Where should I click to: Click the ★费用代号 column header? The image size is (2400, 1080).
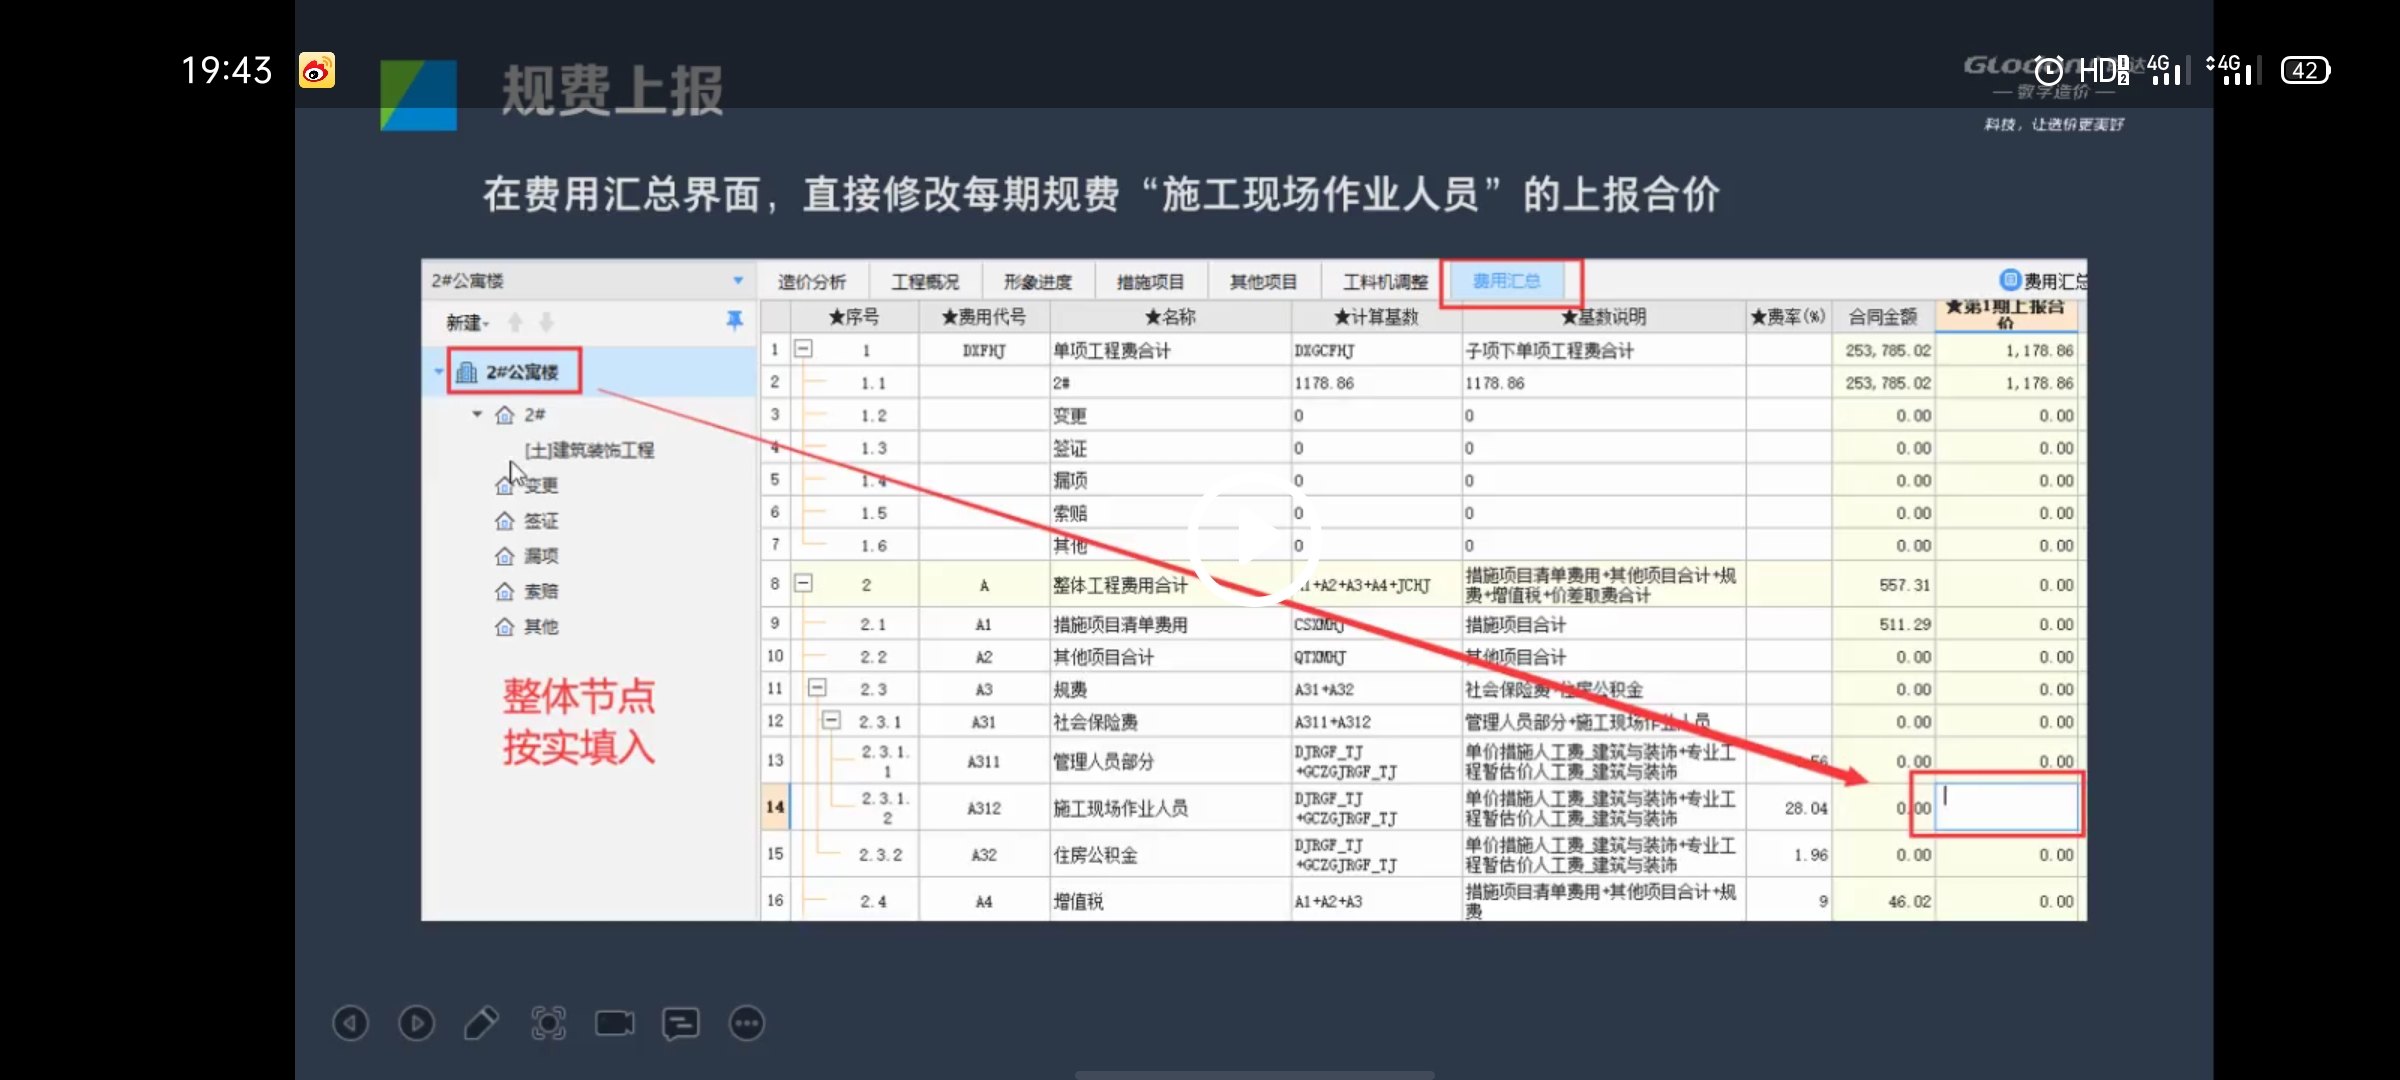[x=984, y=316]
